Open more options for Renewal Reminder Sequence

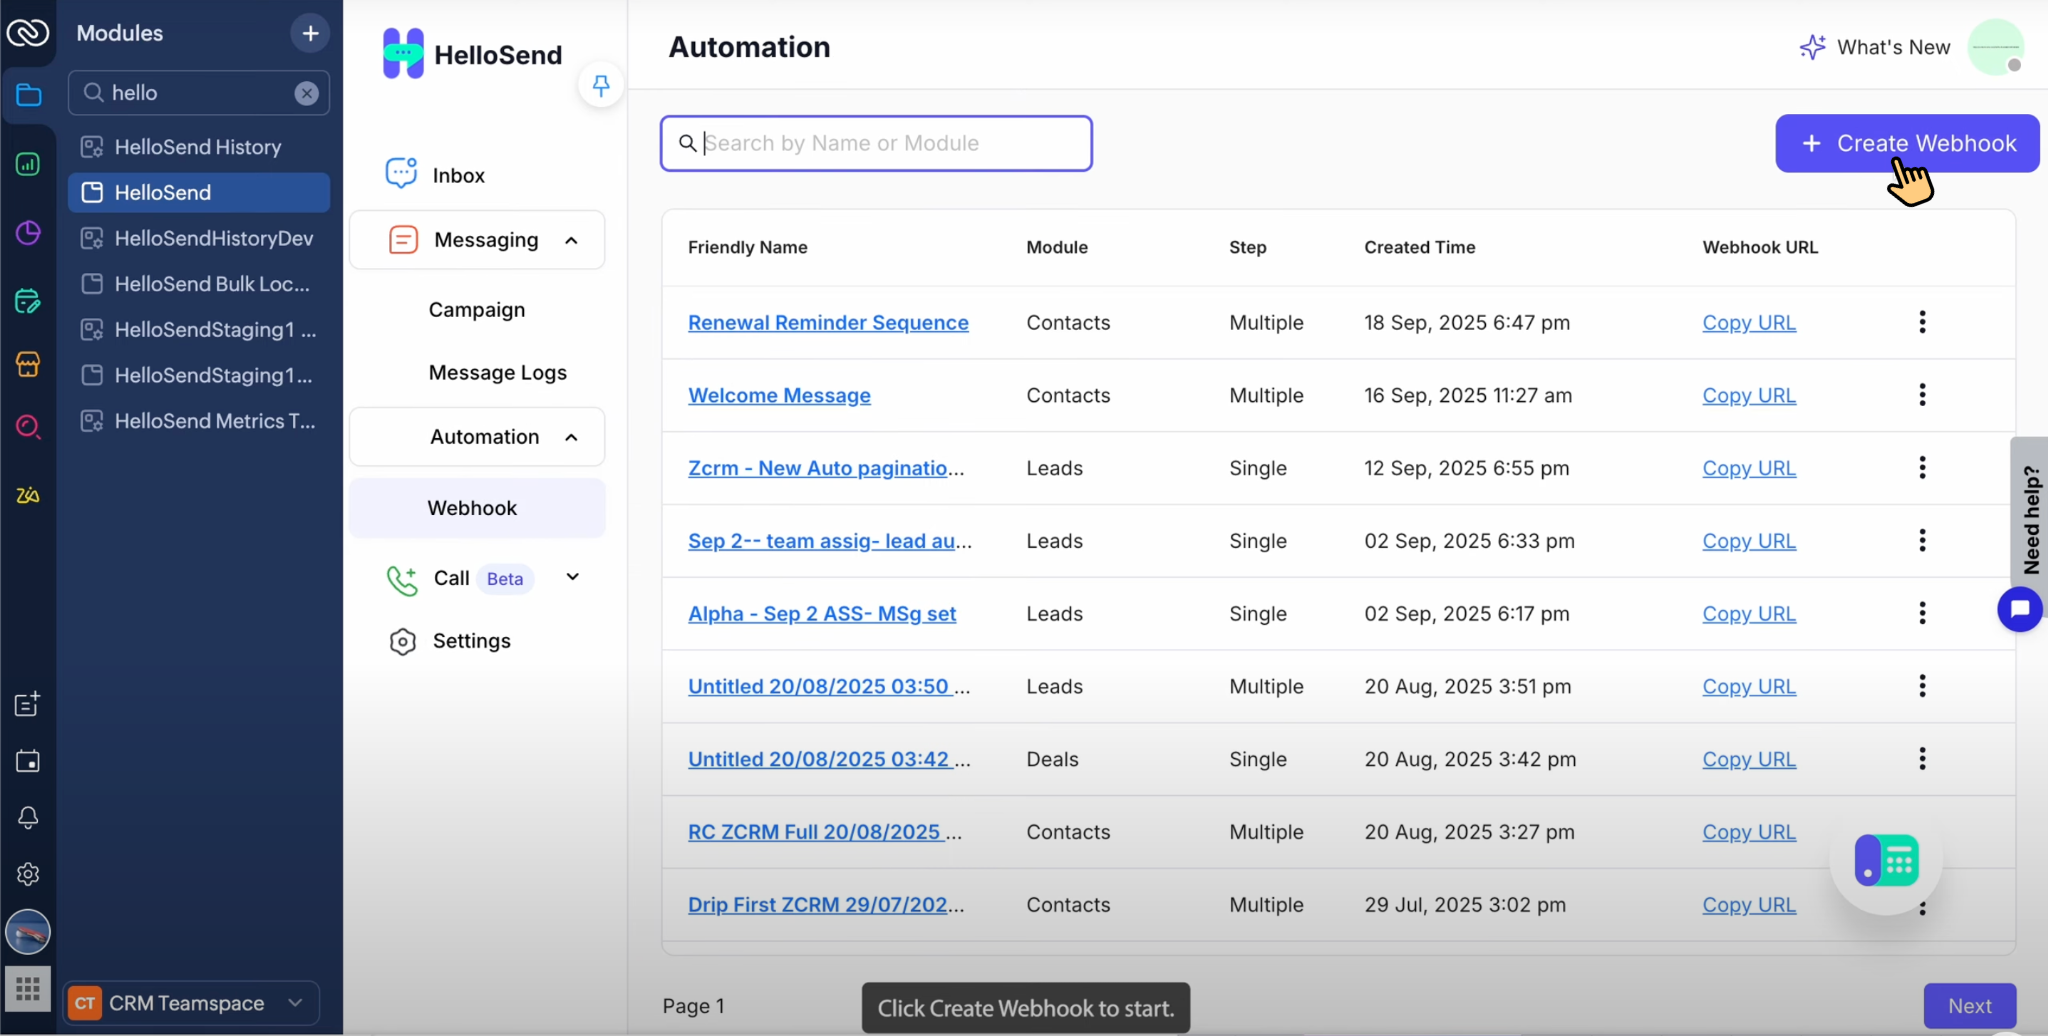[x=1922, y=322]
